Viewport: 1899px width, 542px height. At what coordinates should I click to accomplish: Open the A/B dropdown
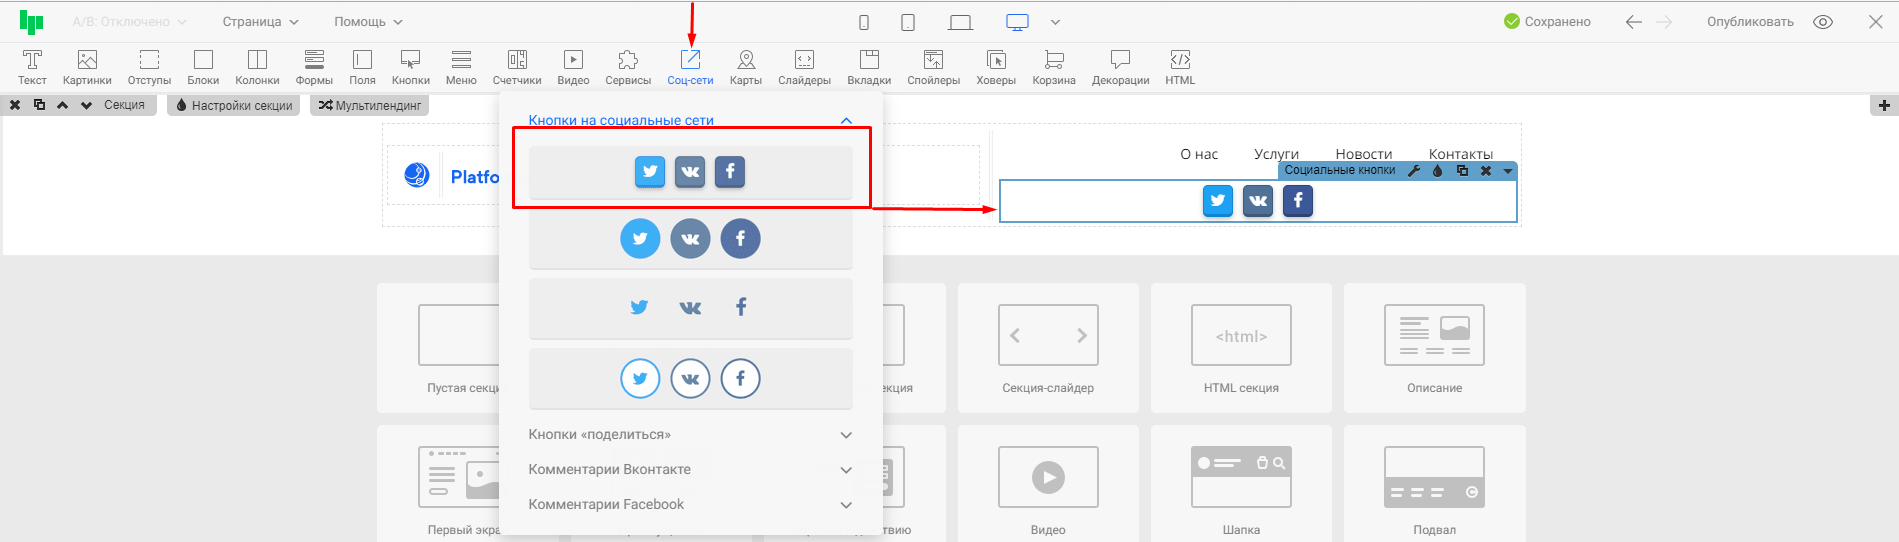(129, 22)
